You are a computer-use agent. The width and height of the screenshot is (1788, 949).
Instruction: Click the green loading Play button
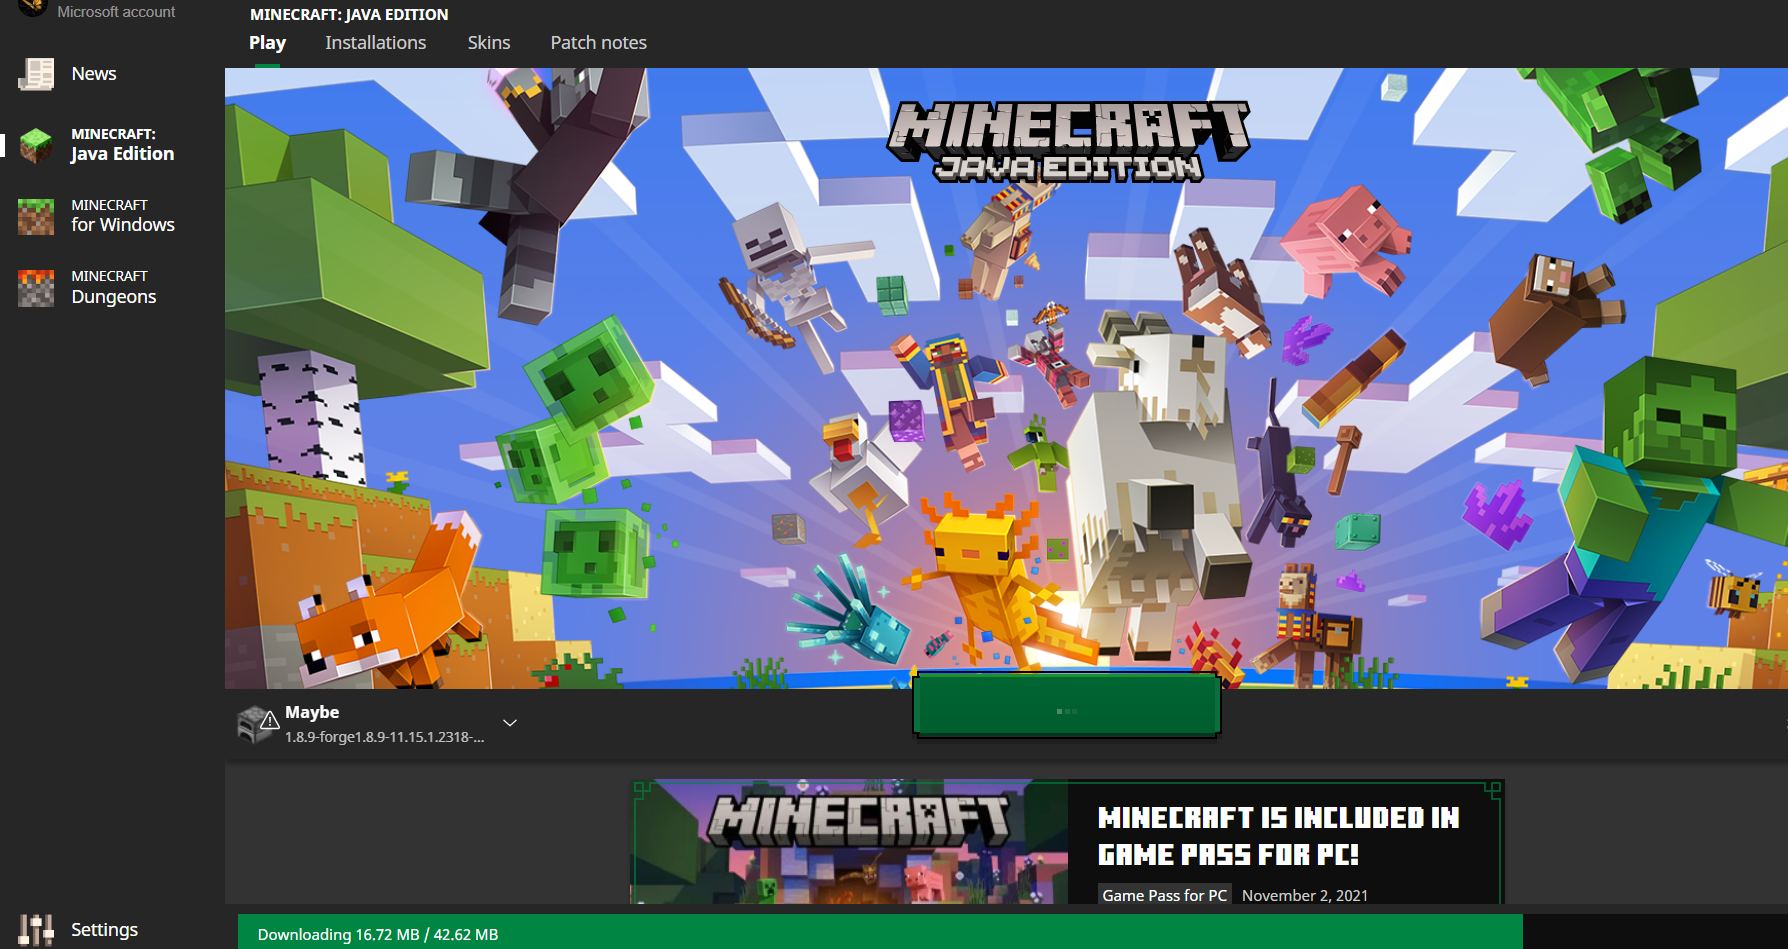1066,705
